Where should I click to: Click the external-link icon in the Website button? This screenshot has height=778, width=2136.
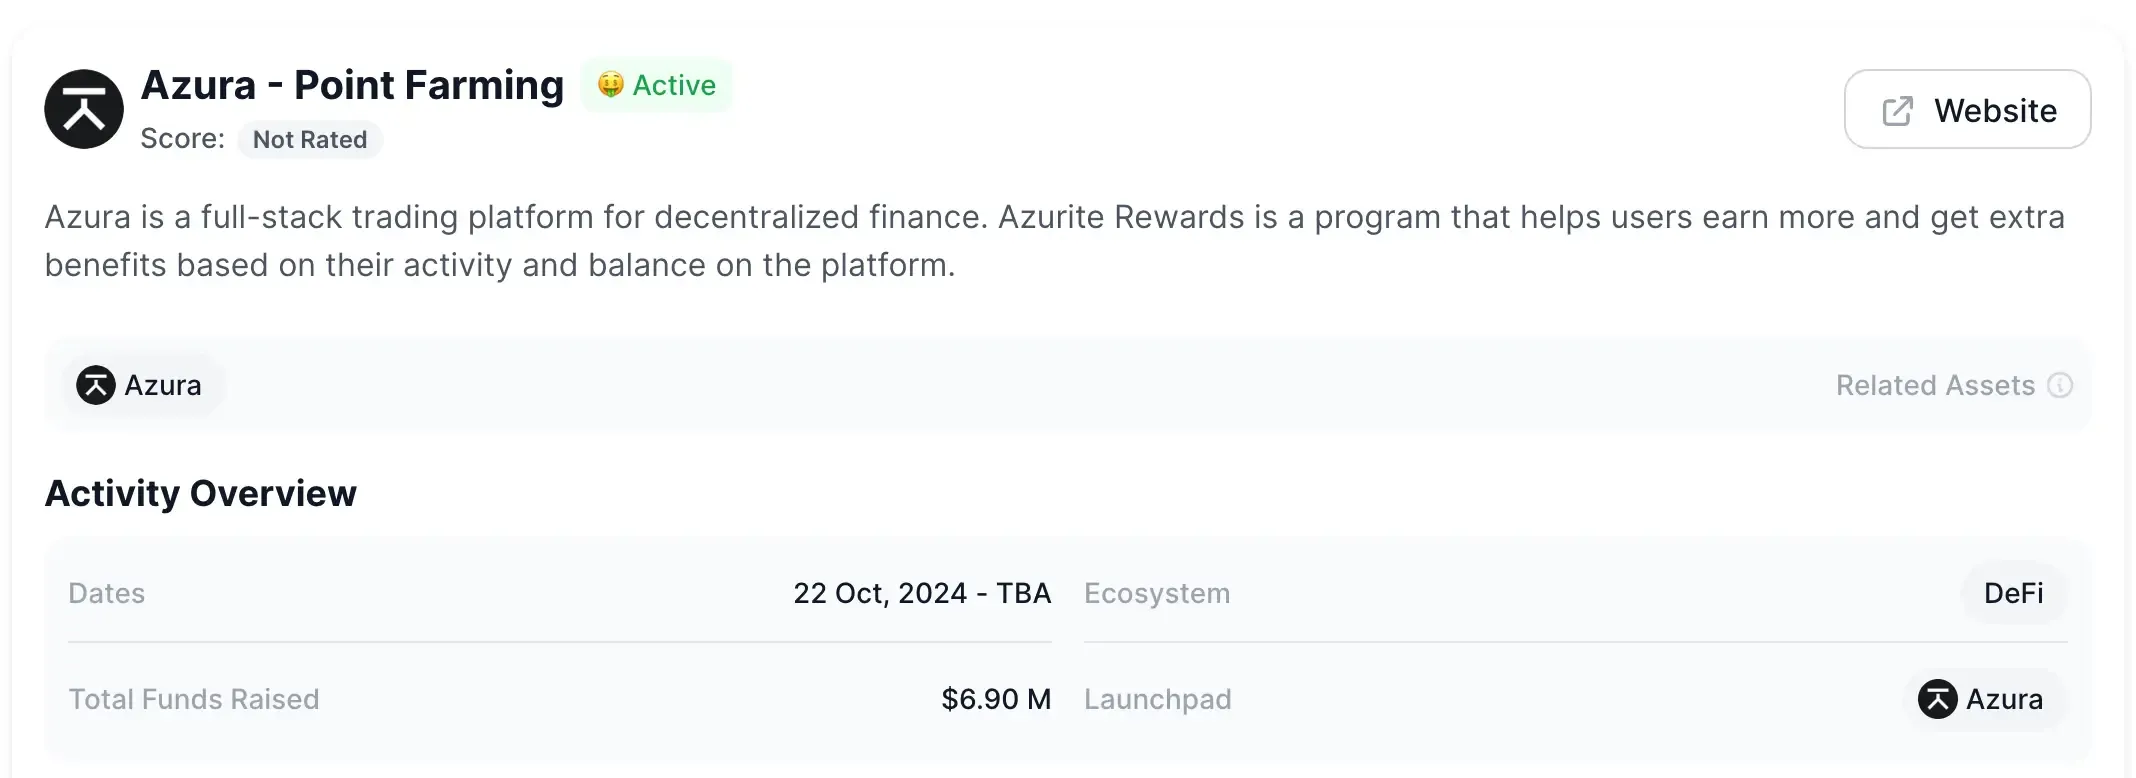pyautogui.click(x=1897, y=111)
